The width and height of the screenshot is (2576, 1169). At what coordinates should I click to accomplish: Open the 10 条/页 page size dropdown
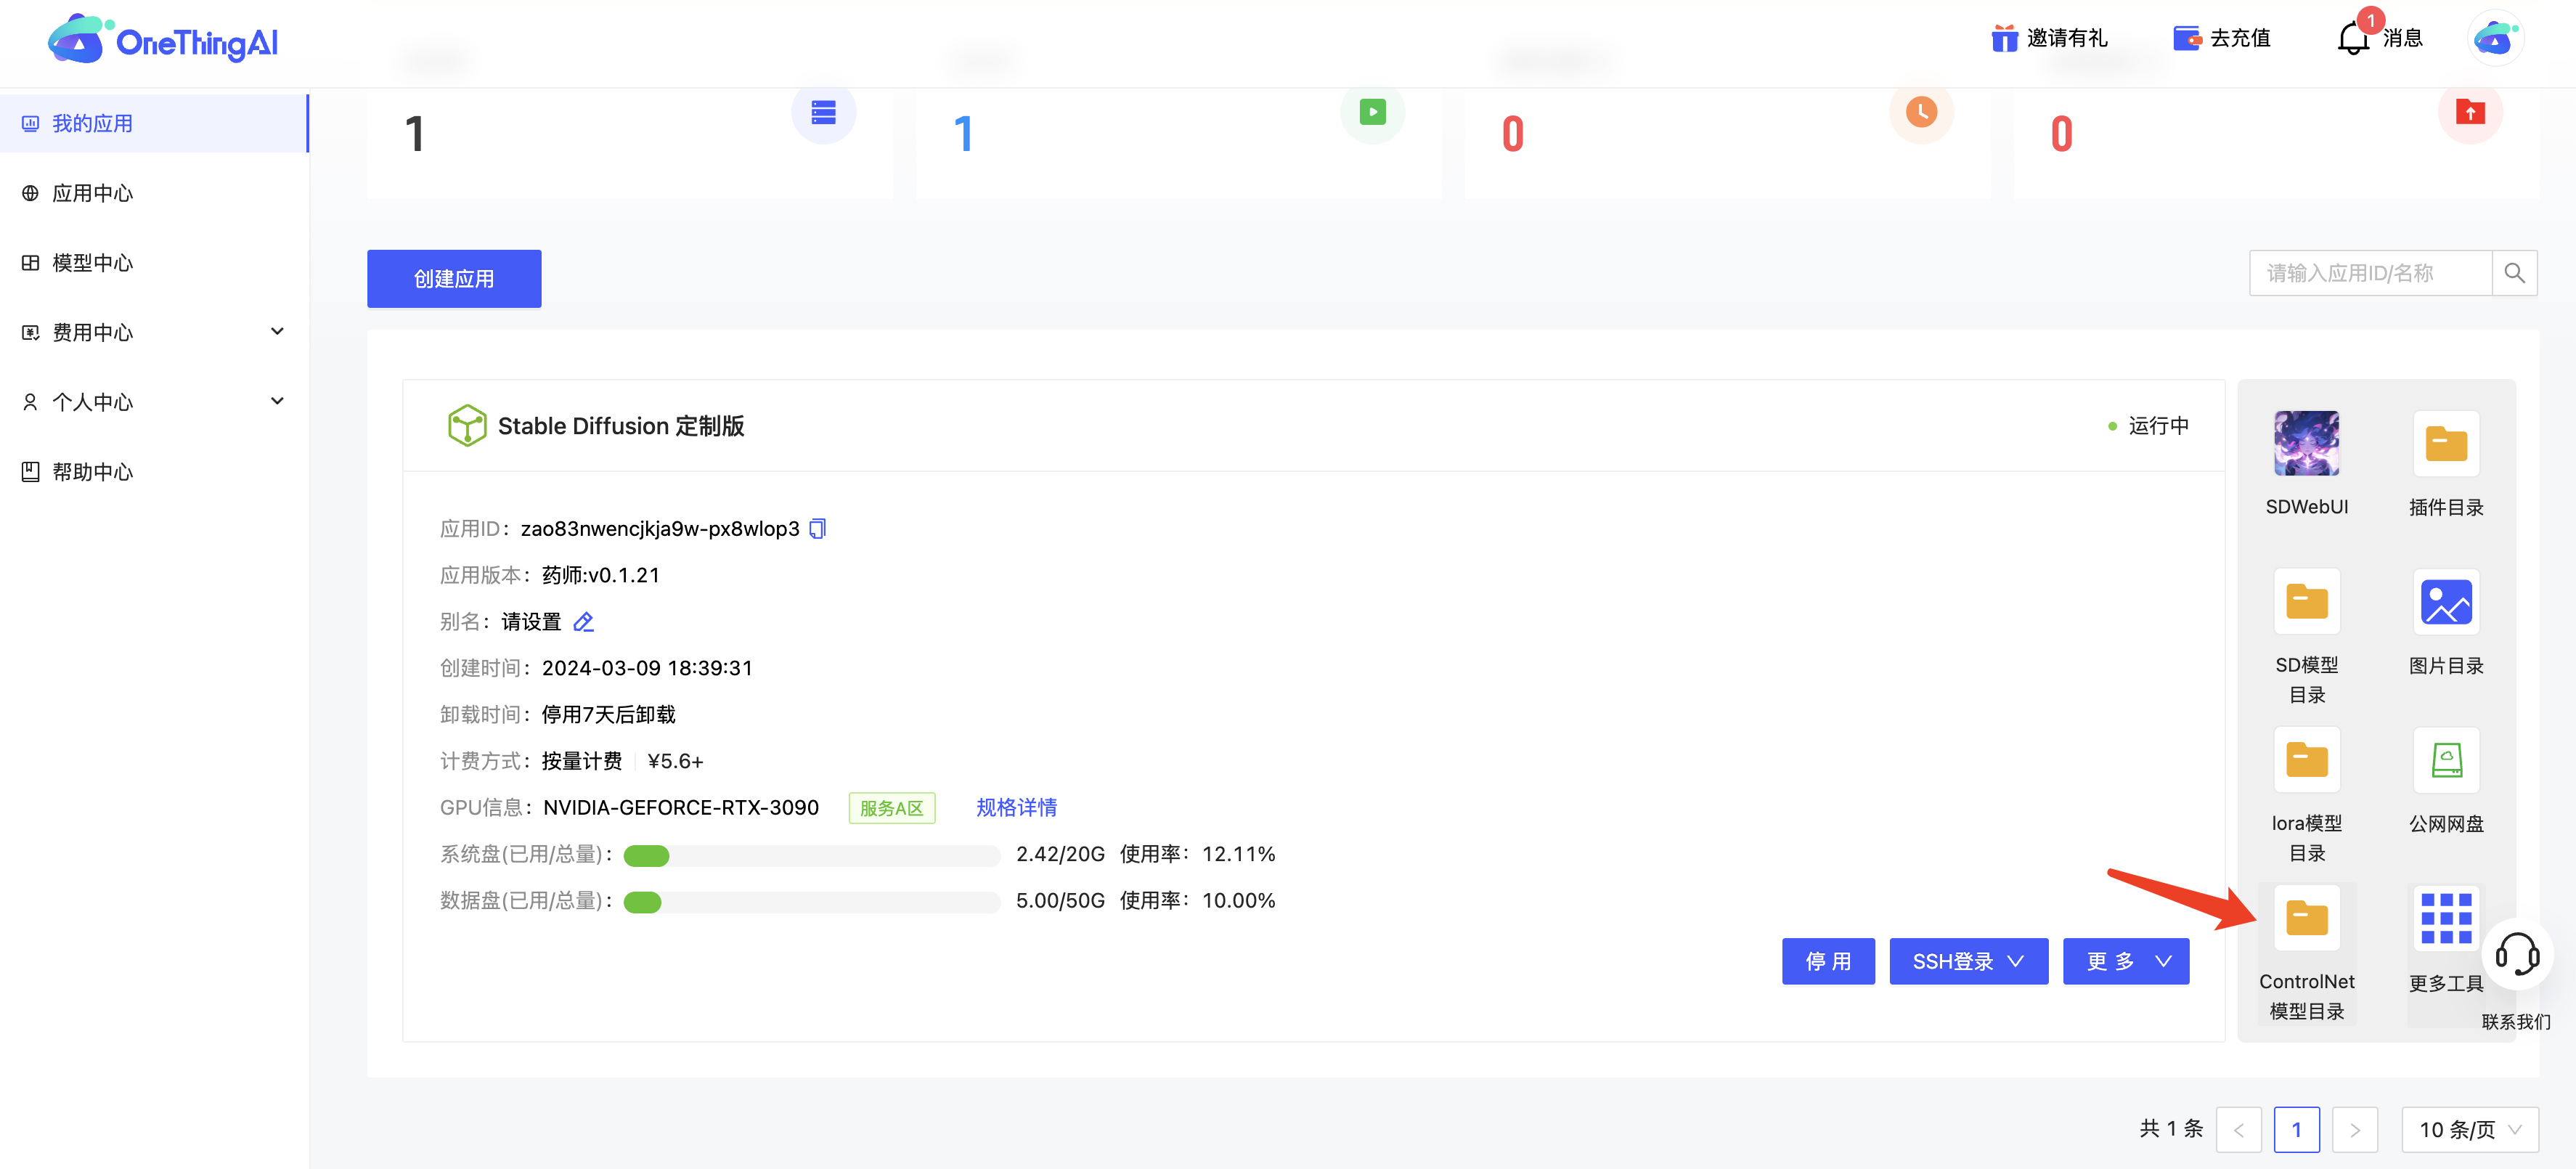(2469, 1129)
